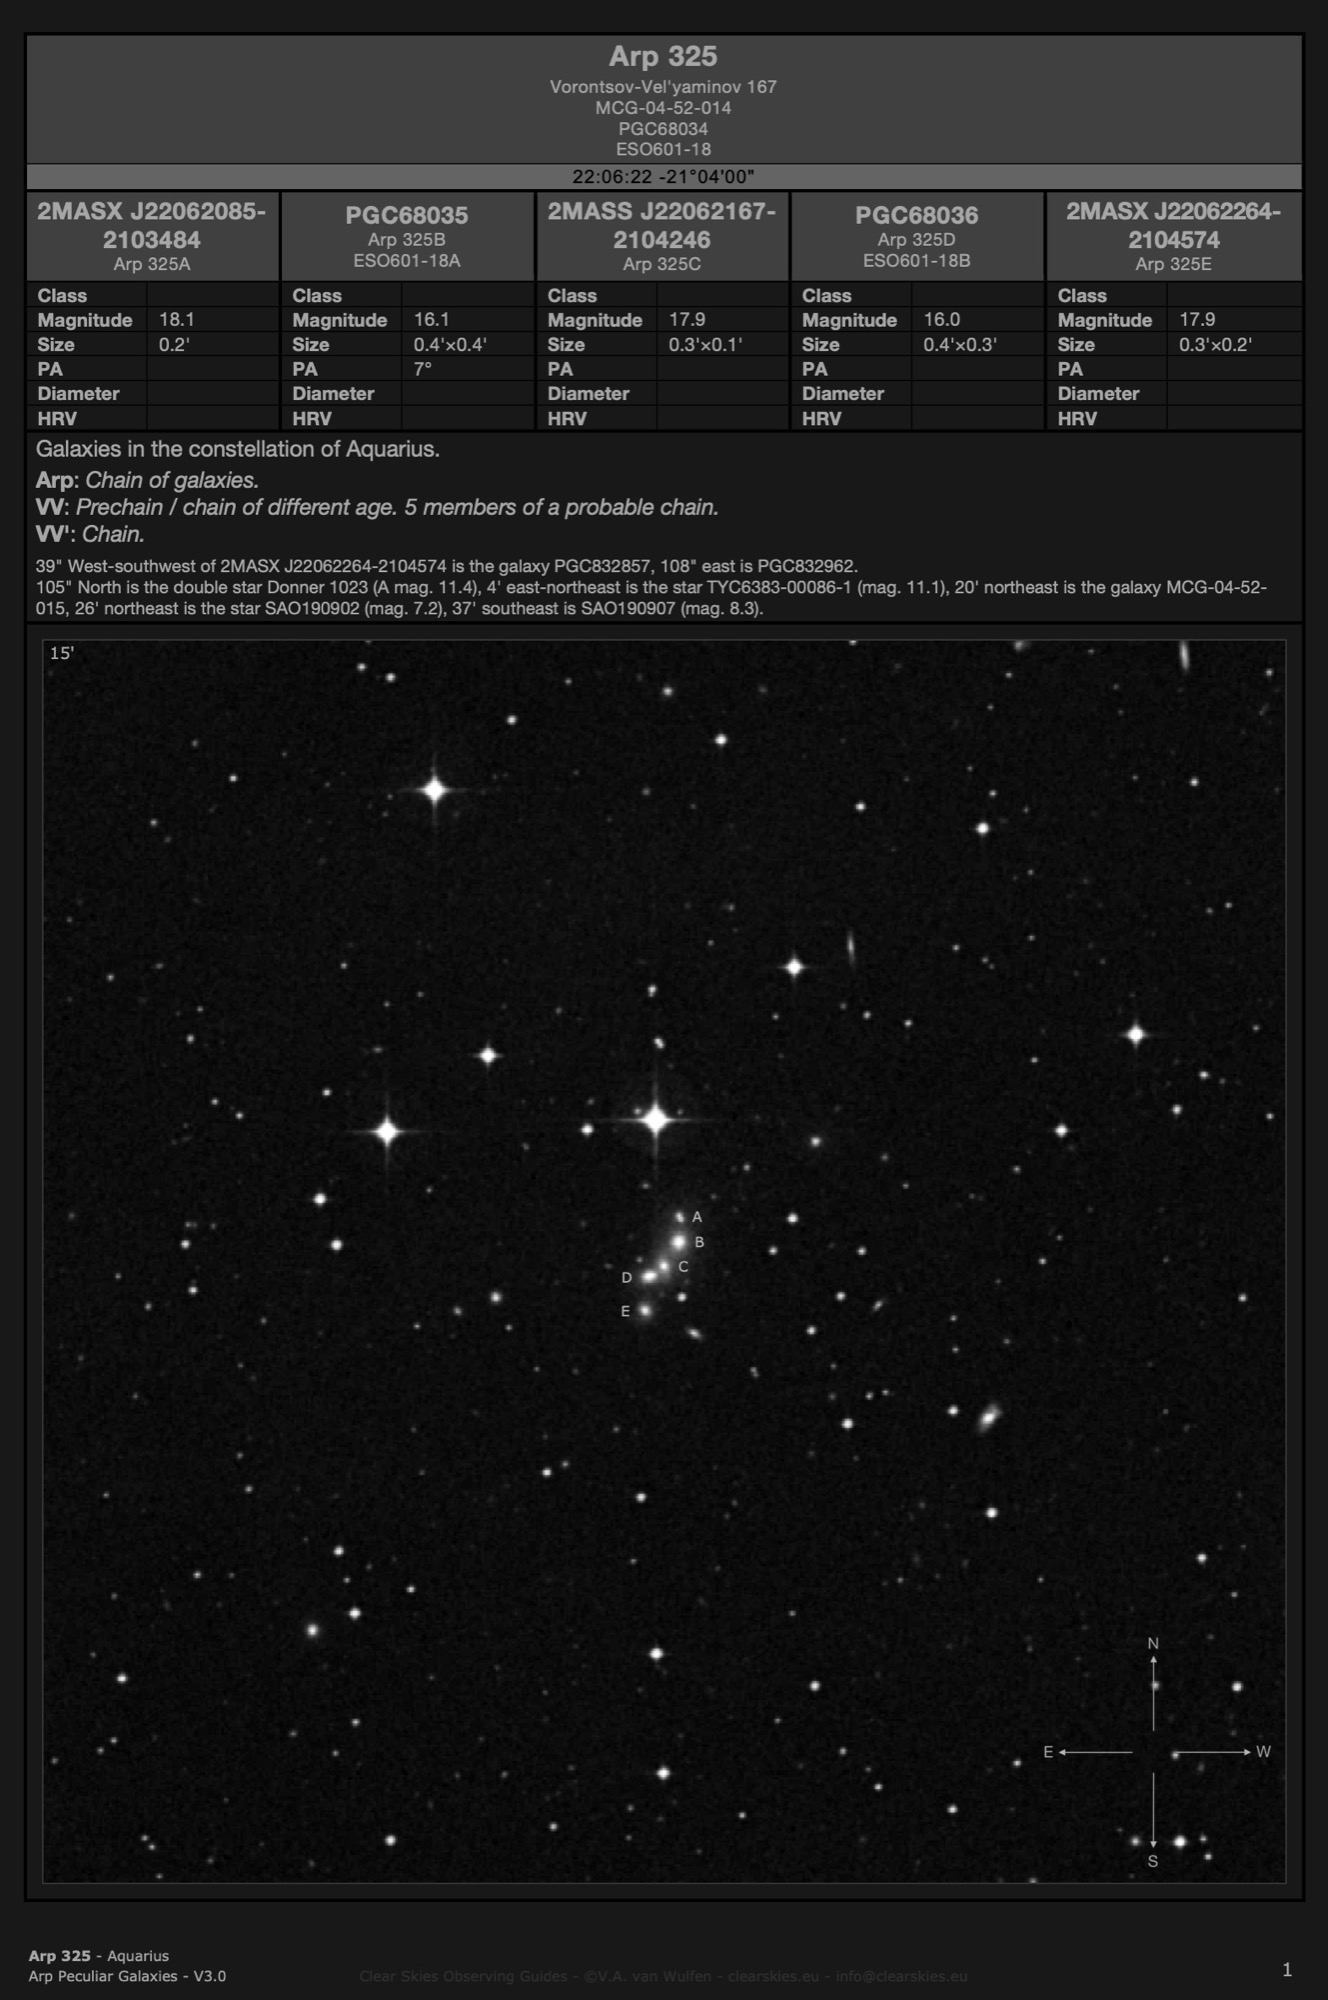
Task: Select the coordinates 22:06:22 -21°04'00"
Action: pyautogui.click(x=663, y=177)
